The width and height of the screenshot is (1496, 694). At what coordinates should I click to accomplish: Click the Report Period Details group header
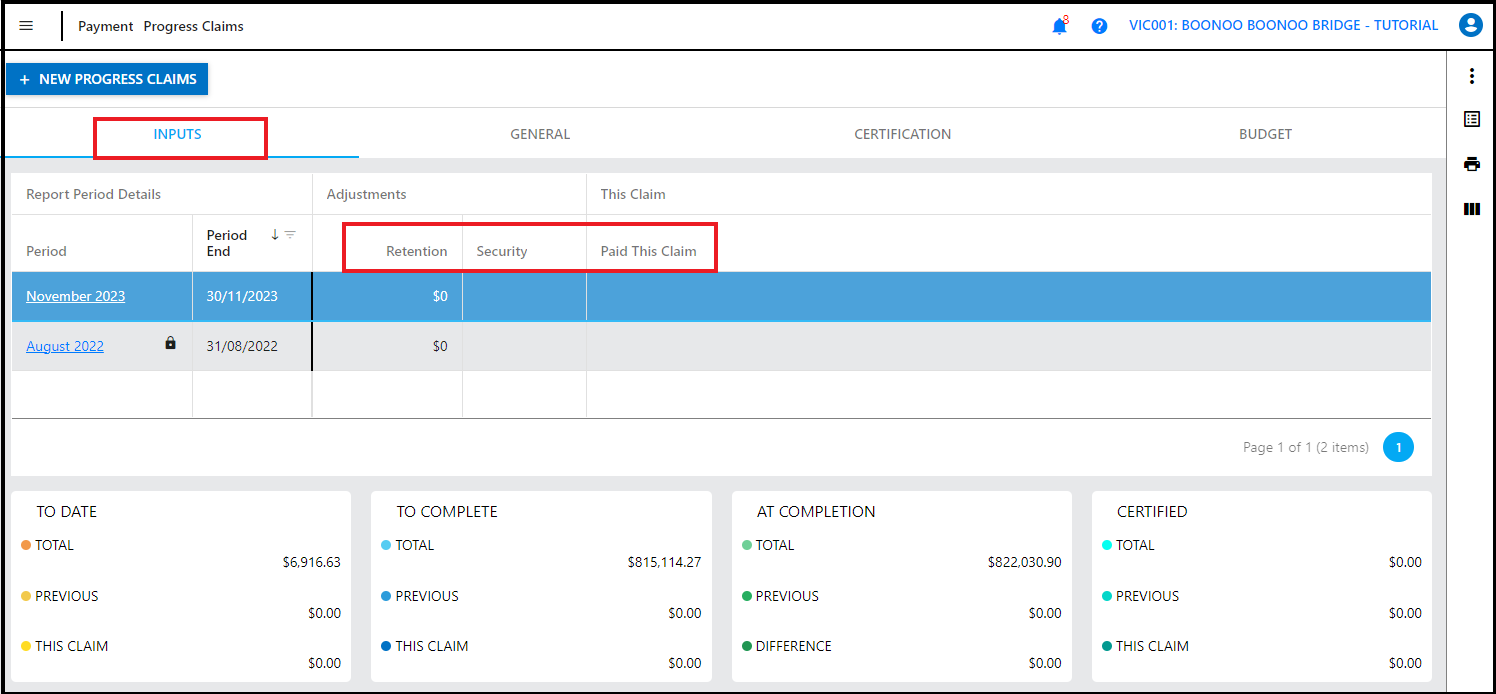(94, 194)
